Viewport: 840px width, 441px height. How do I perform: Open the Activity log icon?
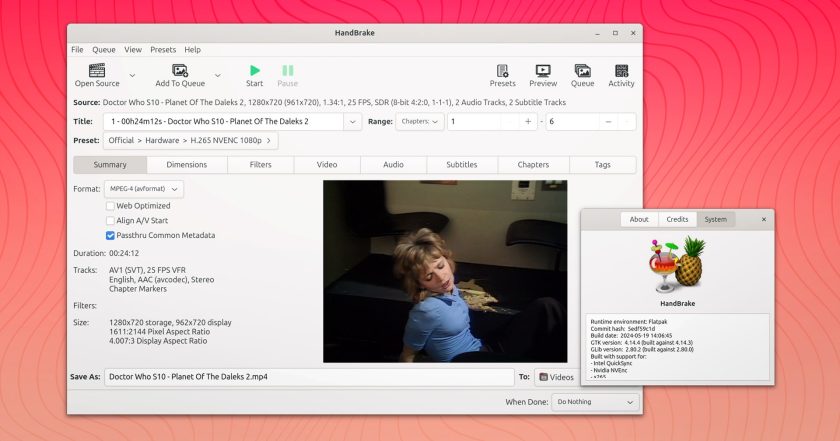621,70
